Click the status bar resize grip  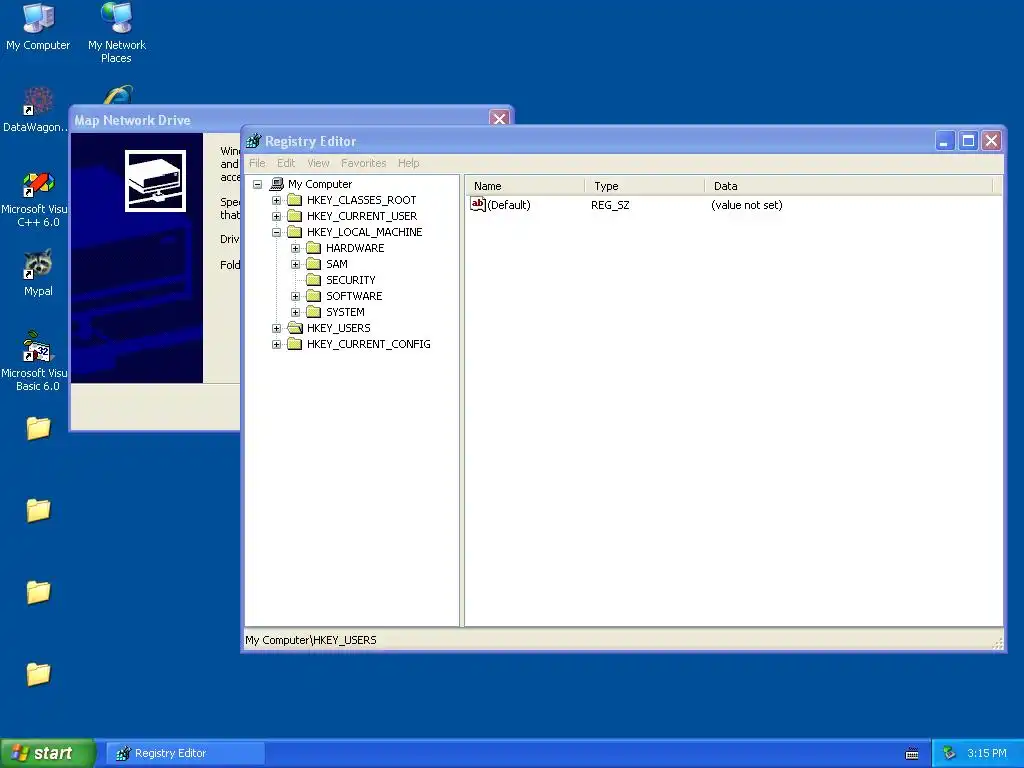(997, 643)
